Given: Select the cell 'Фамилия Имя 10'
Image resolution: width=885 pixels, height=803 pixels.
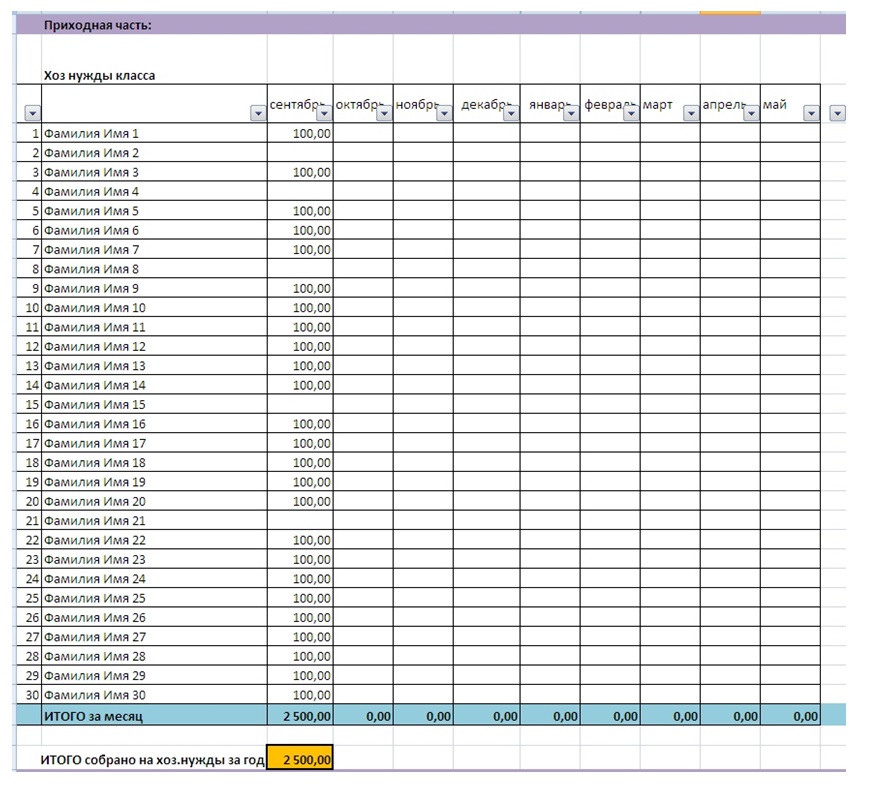Looking at the screenshot, I should point(154,308).
